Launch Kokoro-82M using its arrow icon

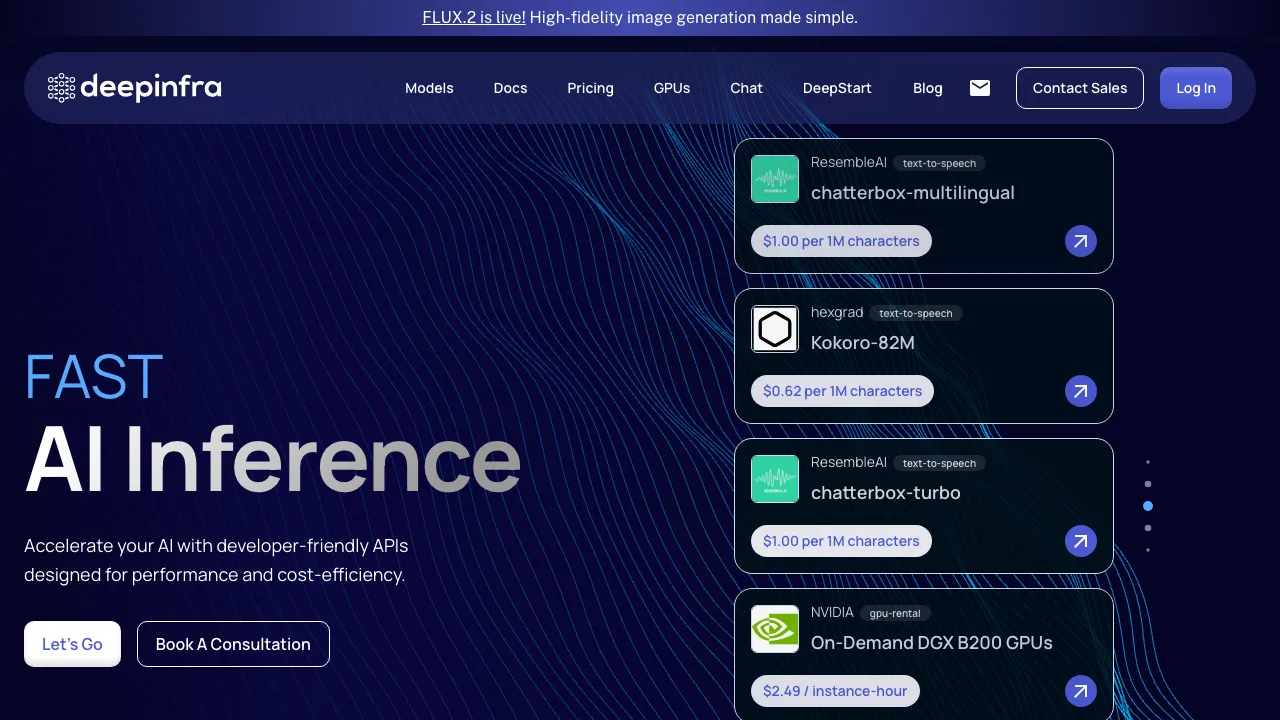(1081, 391)
